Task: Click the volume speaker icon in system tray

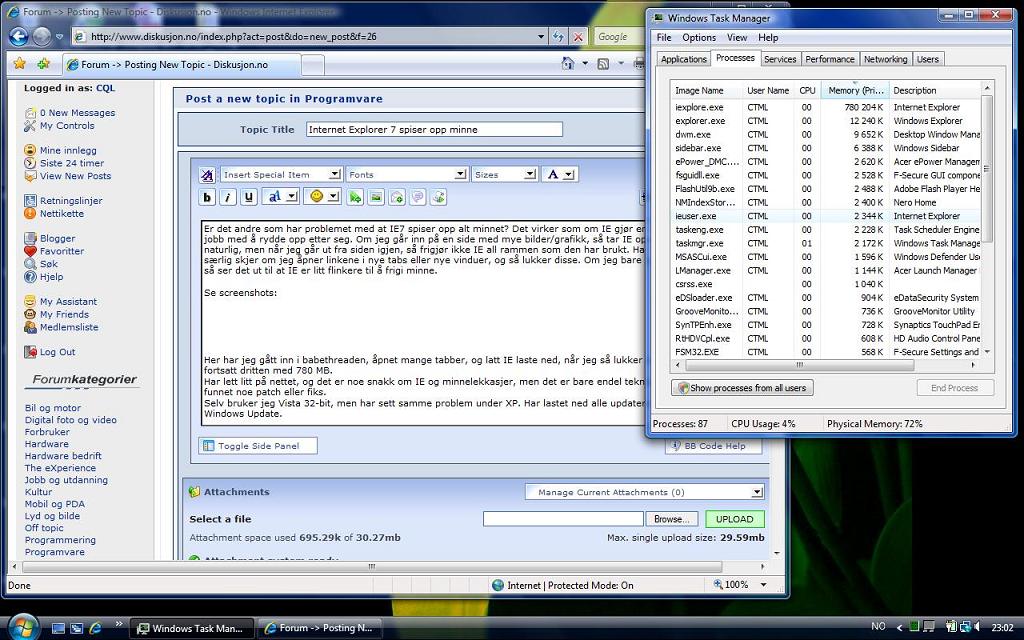Action: [979, 628]
